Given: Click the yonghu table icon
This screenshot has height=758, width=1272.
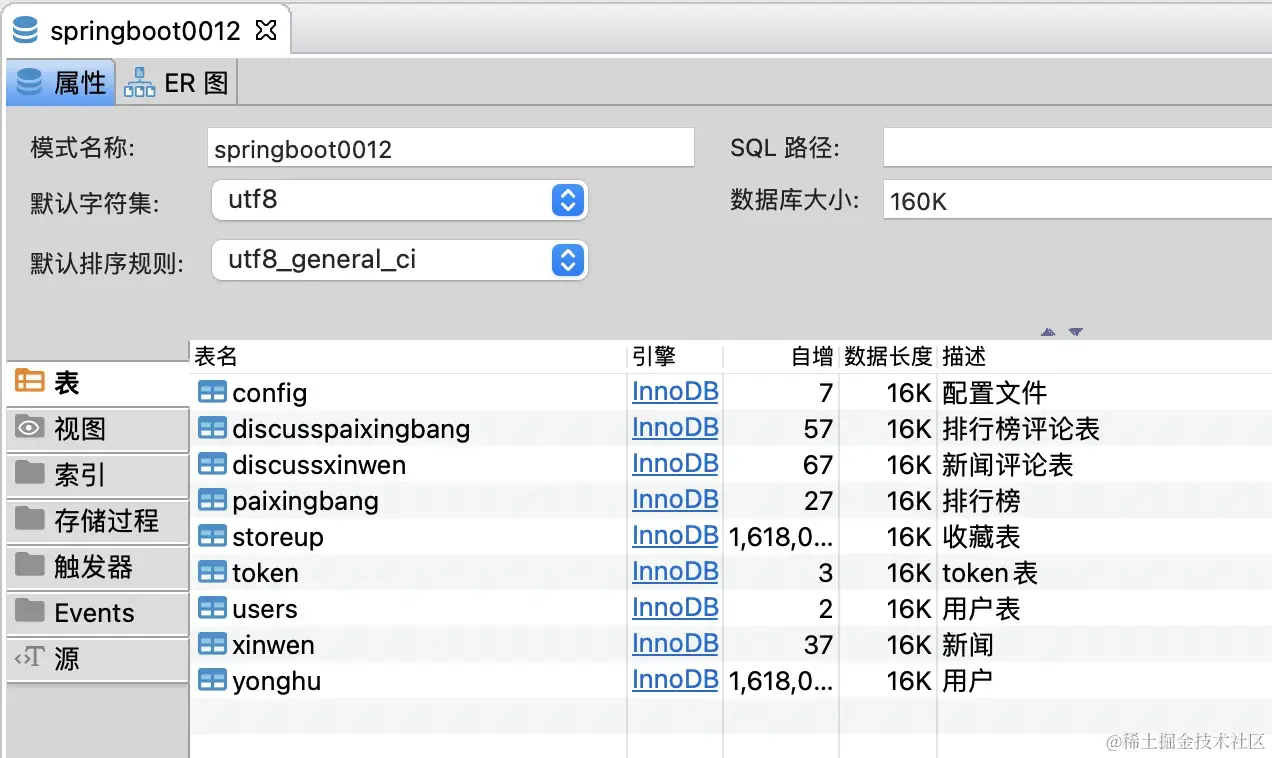Looking at the screenshot, I should (x=212, y=681).
